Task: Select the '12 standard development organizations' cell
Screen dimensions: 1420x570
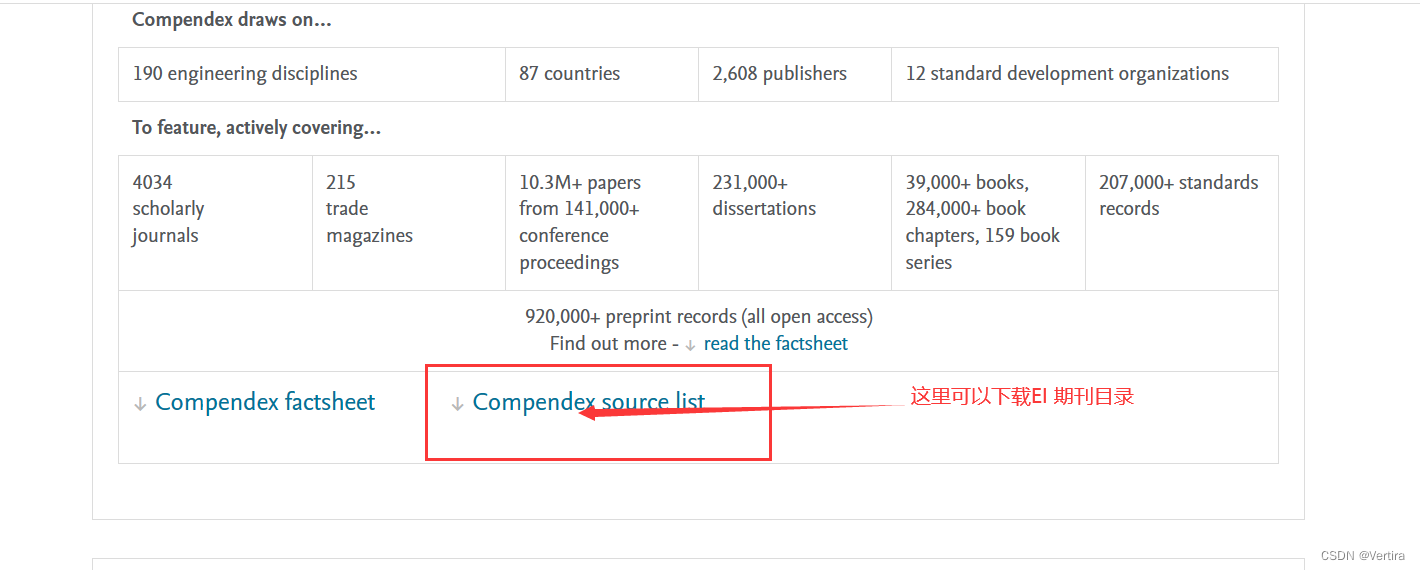Action: [1085, 74]
